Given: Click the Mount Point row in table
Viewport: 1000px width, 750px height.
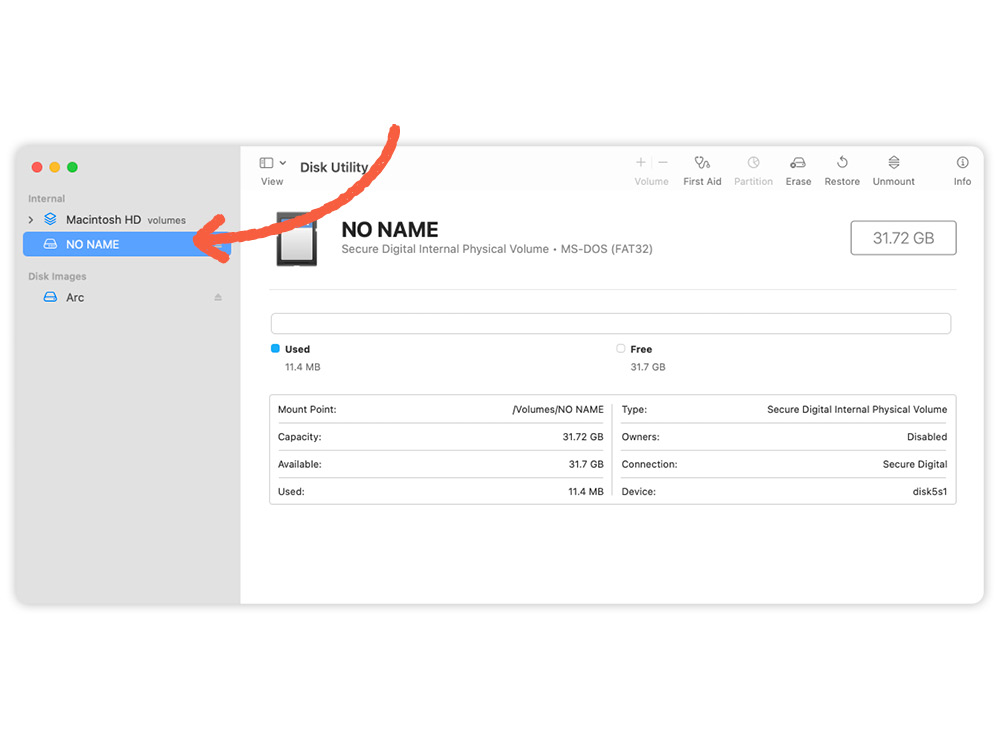Looking at the screenshot, I should 440,410.
